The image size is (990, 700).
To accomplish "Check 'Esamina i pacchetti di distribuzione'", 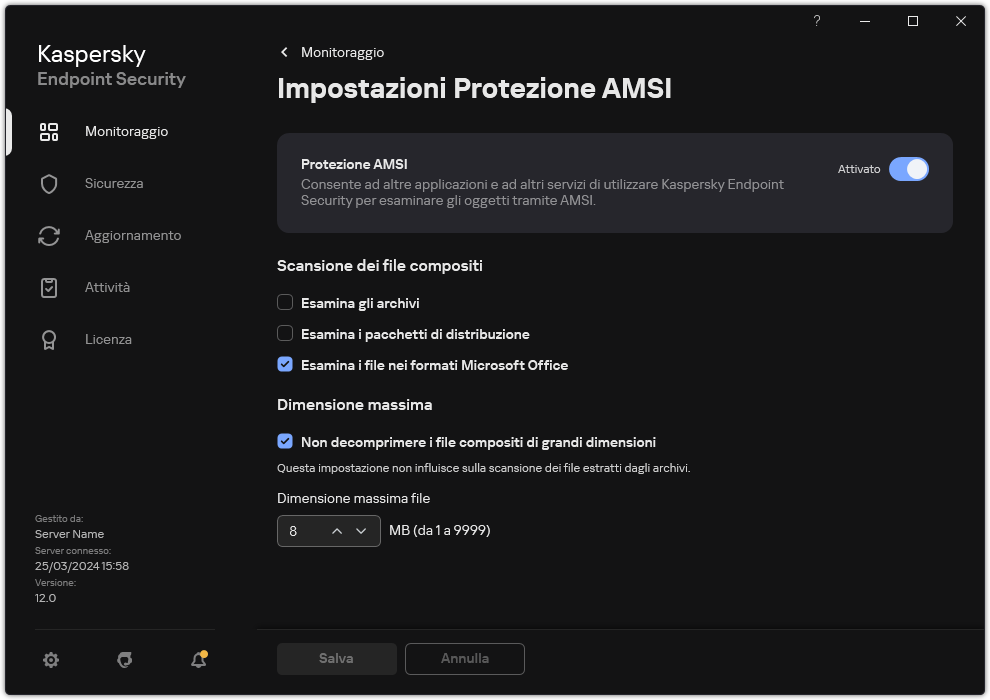I will pos(285,333).
